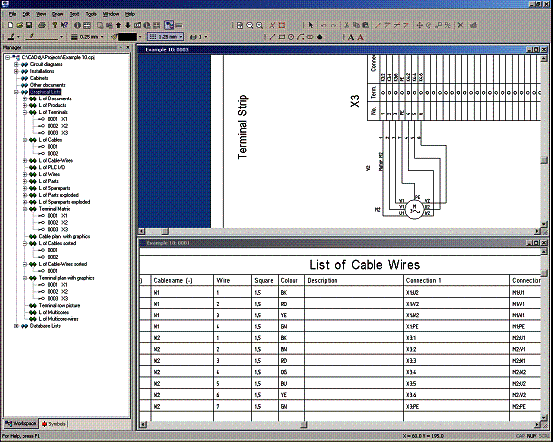Collapse the Terminal Matrix node
Image resolution: width=553 pixels, height=442 pixels.
25,209
